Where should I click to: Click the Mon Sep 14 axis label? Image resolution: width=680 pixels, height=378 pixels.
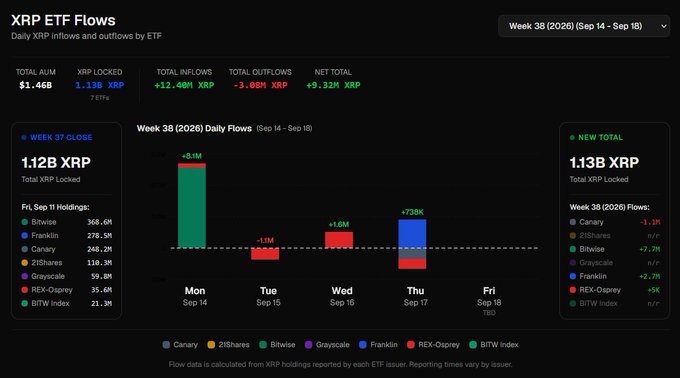195,296
